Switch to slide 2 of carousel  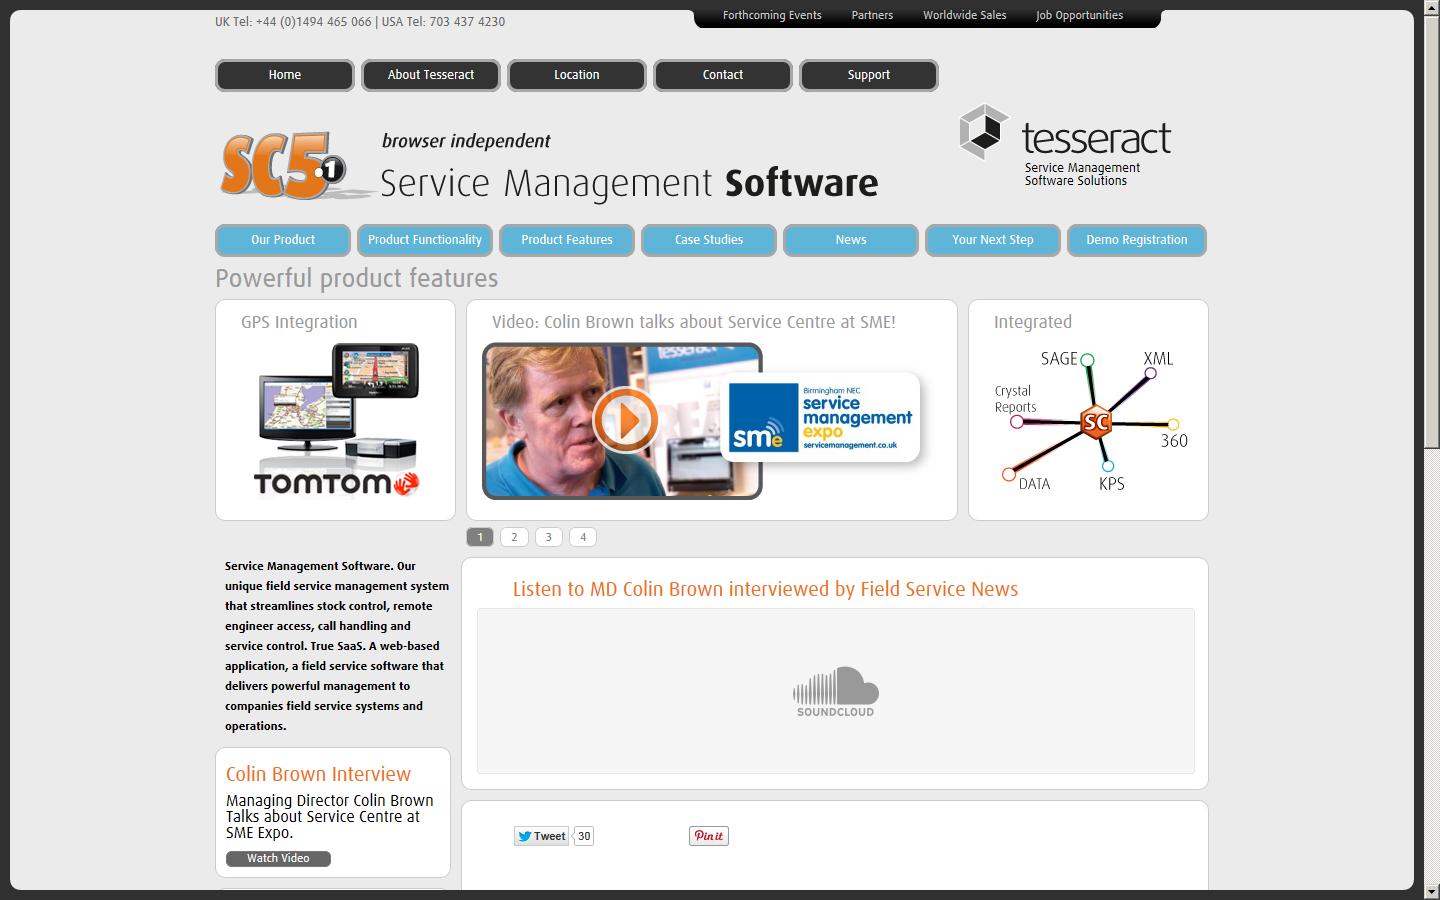(x=514, y=537)
